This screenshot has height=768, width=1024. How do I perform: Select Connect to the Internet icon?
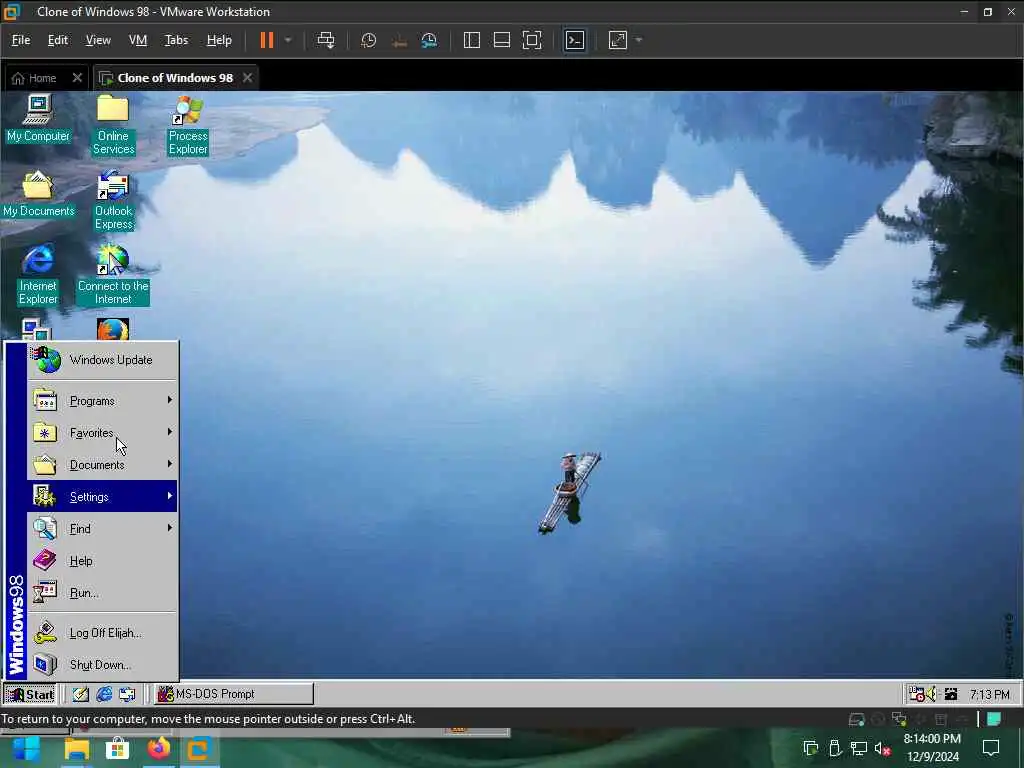pos(113,274)
